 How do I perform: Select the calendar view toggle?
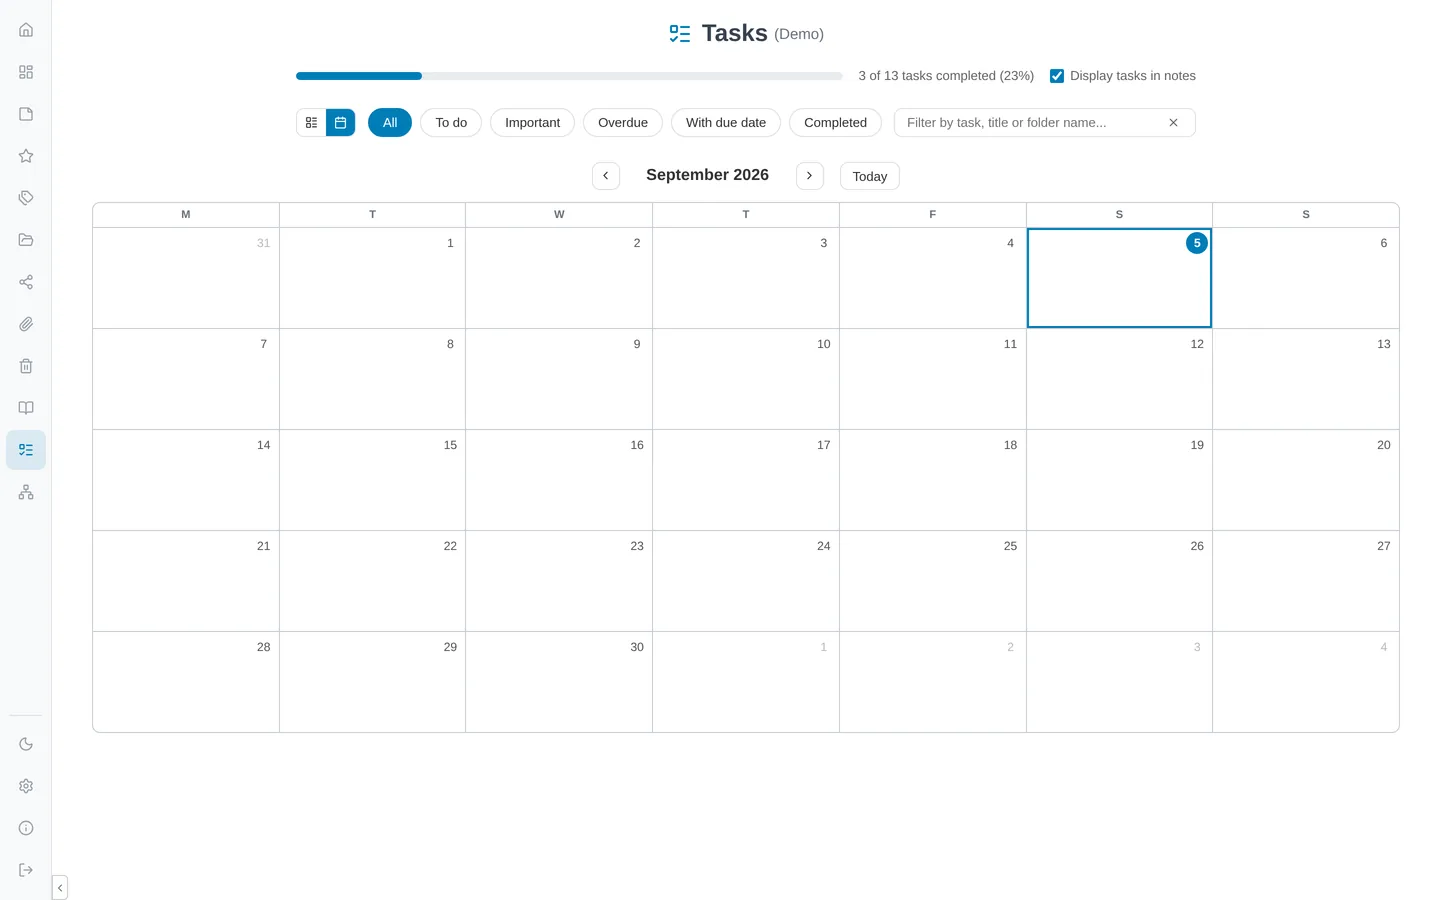pyautogui.click(x=340, y=122)
